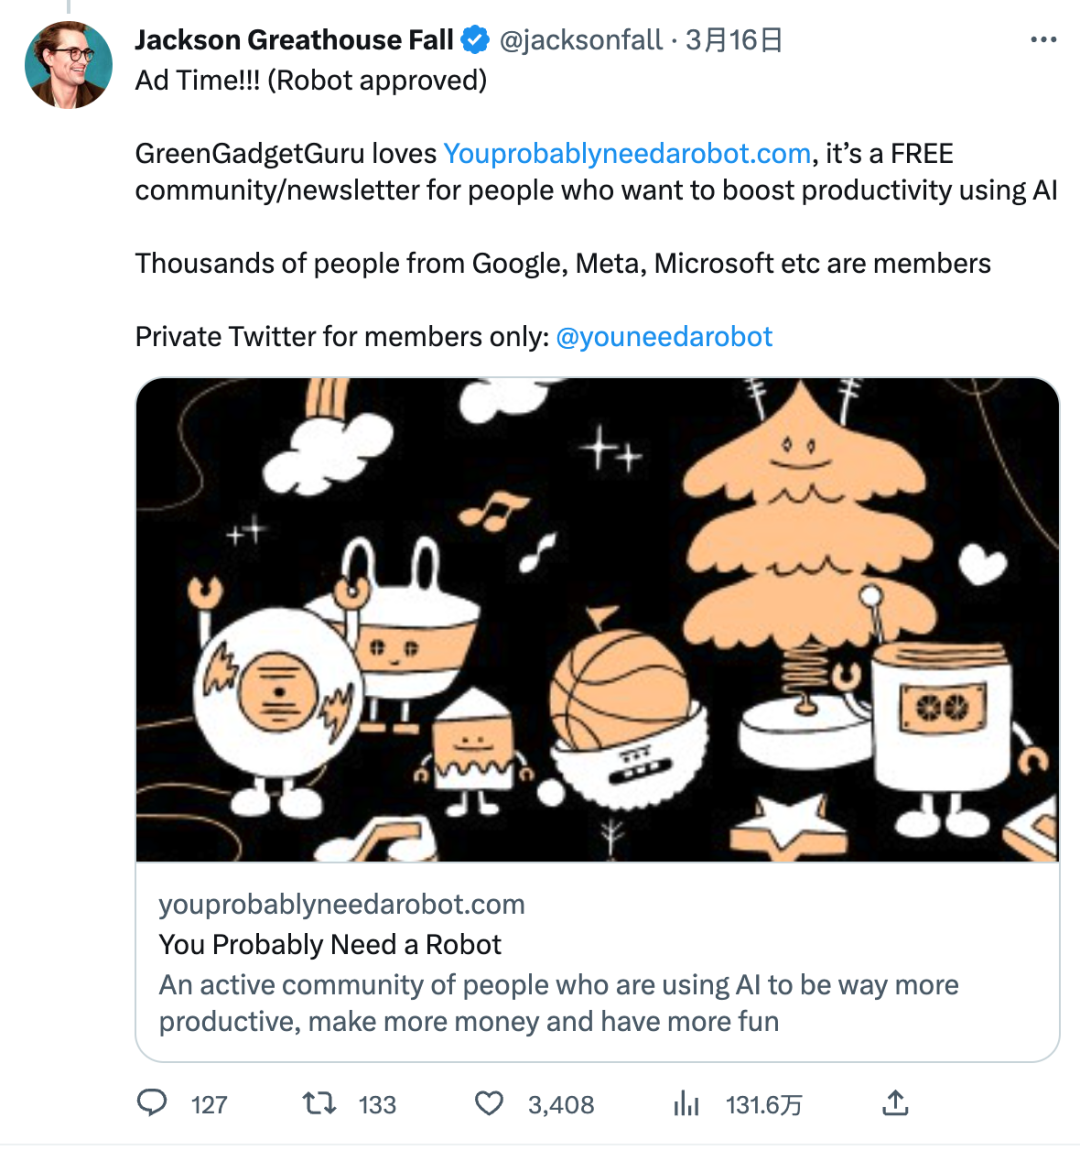Click the share upload icon
Image resolution: width=1080 pixels, height=1150 pixels.
click(896, 1103)
